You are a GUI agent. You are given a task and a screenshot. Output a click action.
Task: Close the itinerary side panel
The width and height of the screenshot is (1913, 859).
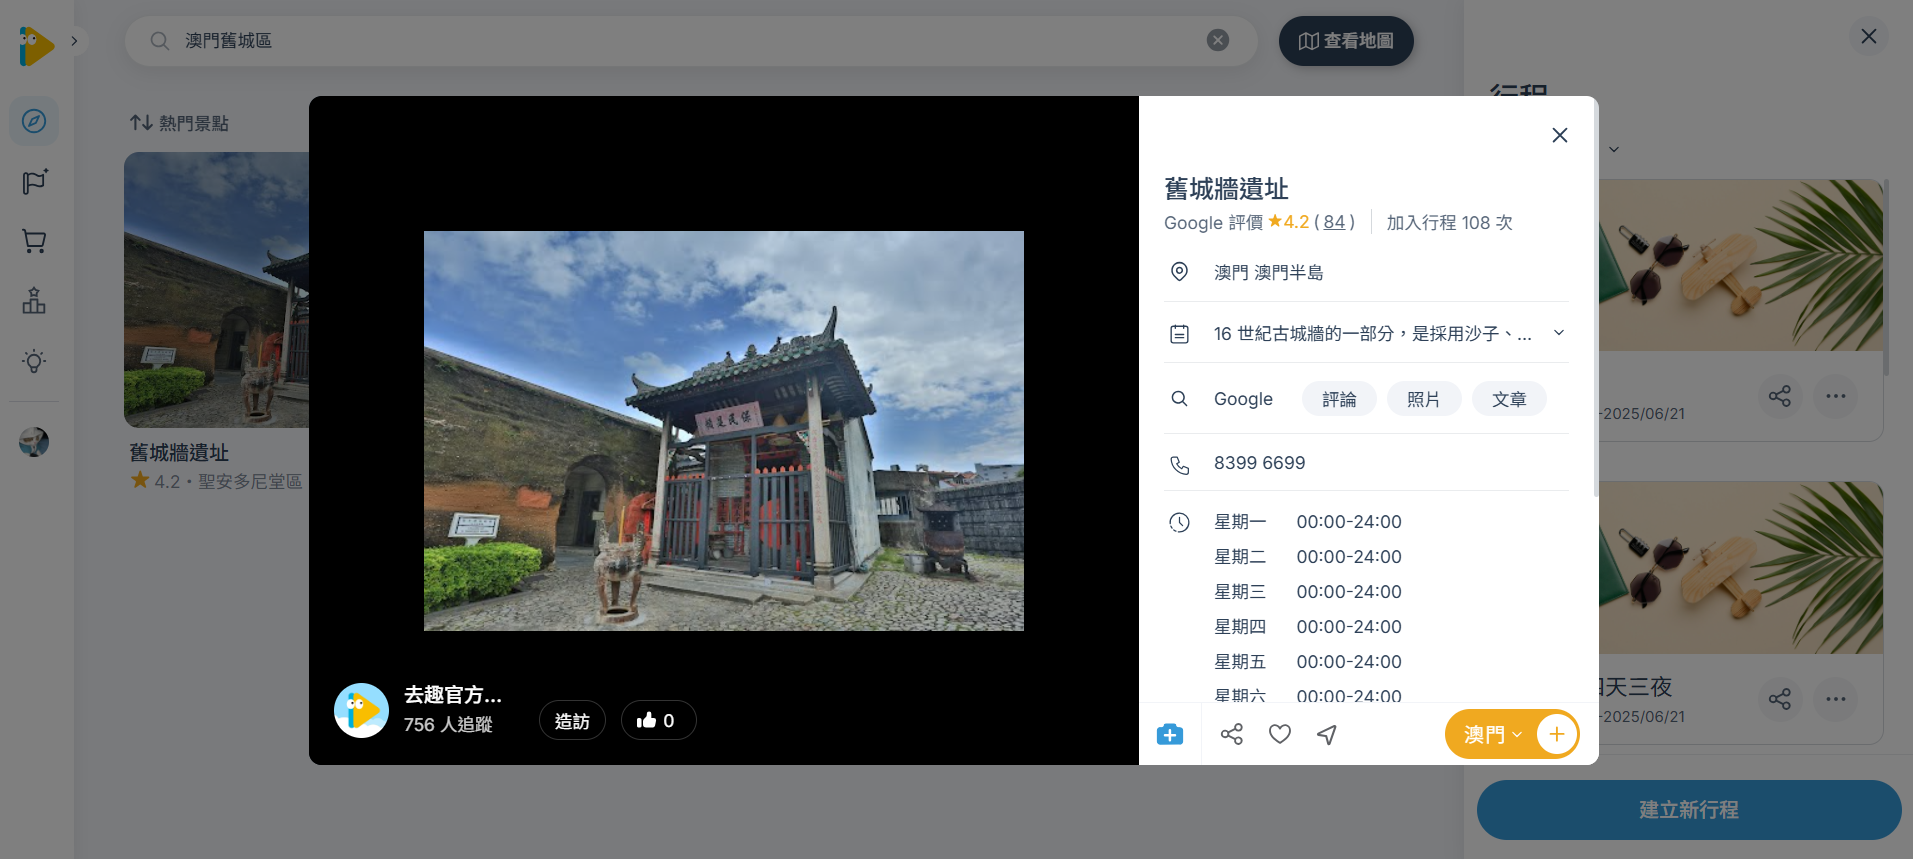tap(1868, 37)
